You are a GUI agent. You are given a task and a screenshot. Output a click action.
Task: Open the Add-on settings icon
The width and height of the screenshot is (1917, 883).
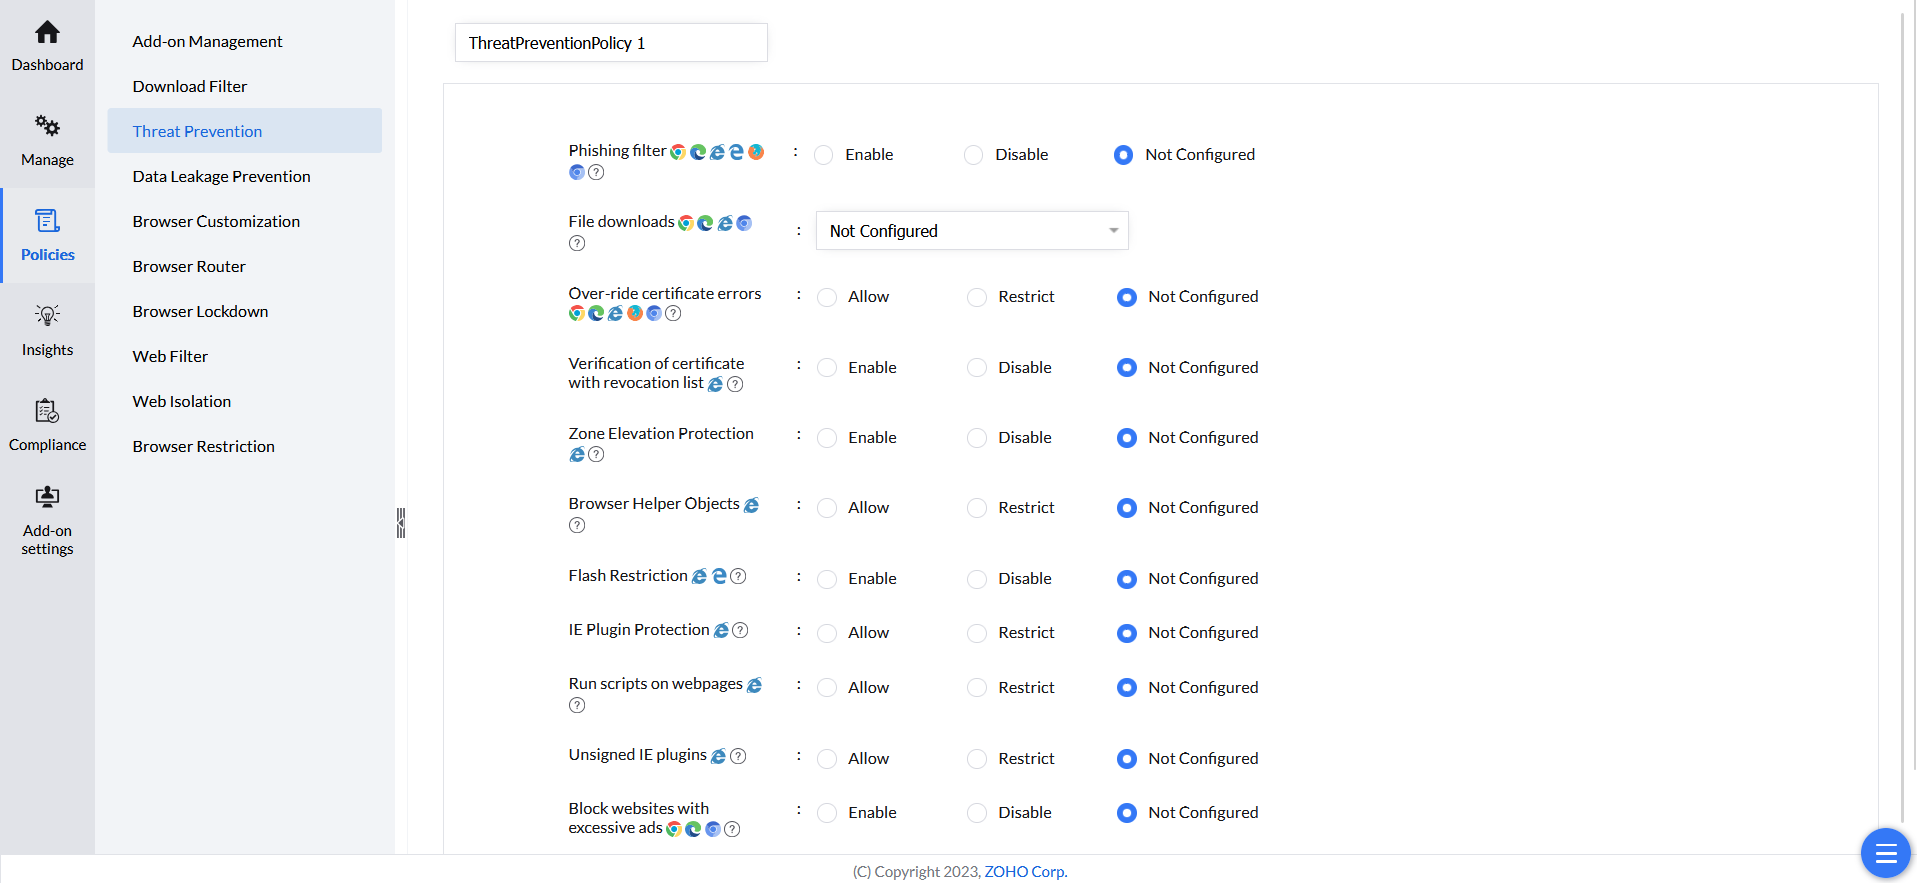[47, 497]
